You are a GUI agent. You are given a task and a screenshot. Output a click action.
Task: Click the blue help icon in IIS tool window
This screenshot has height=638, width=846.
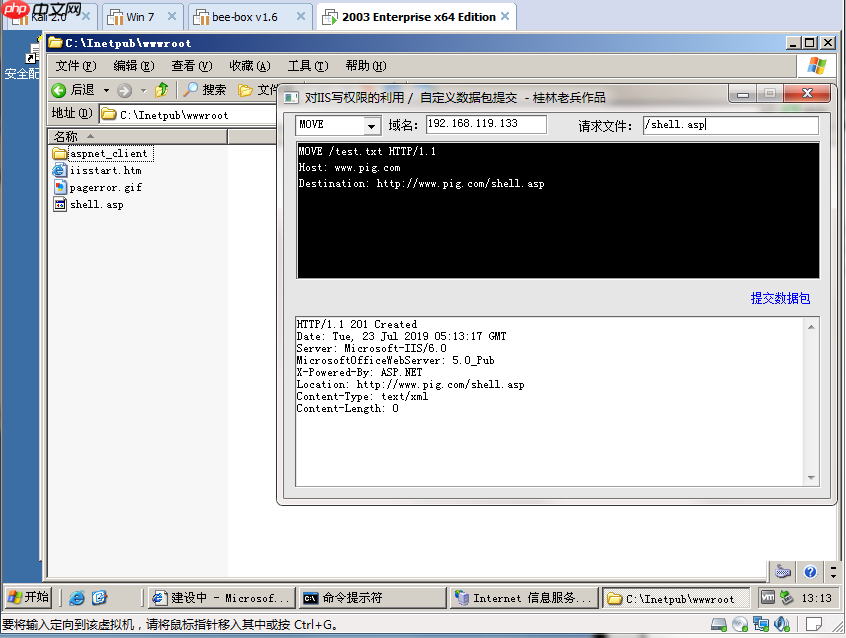[x=808, y=572]
